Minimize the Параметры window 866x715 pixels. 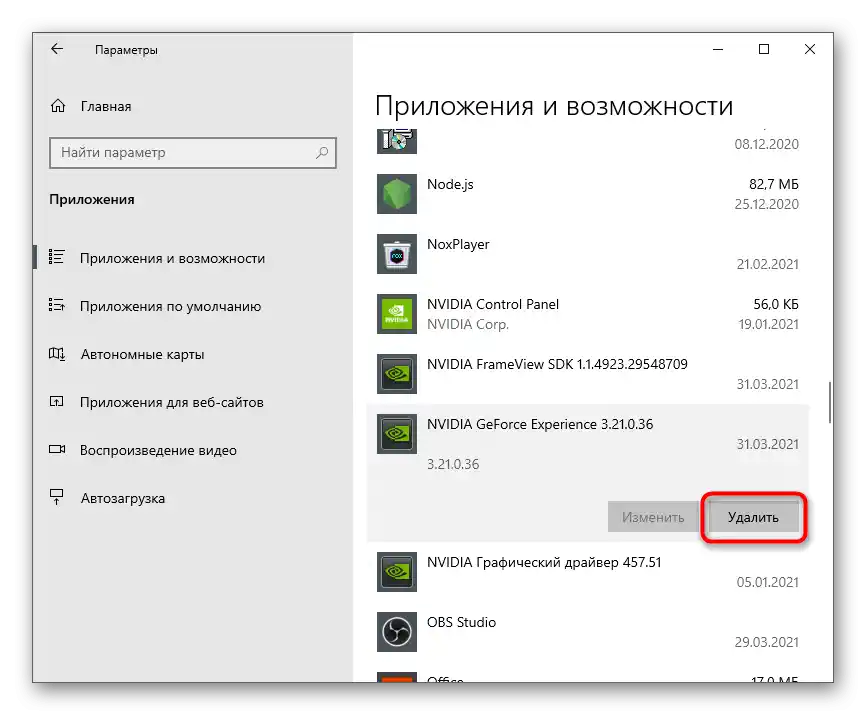[718, 49]
